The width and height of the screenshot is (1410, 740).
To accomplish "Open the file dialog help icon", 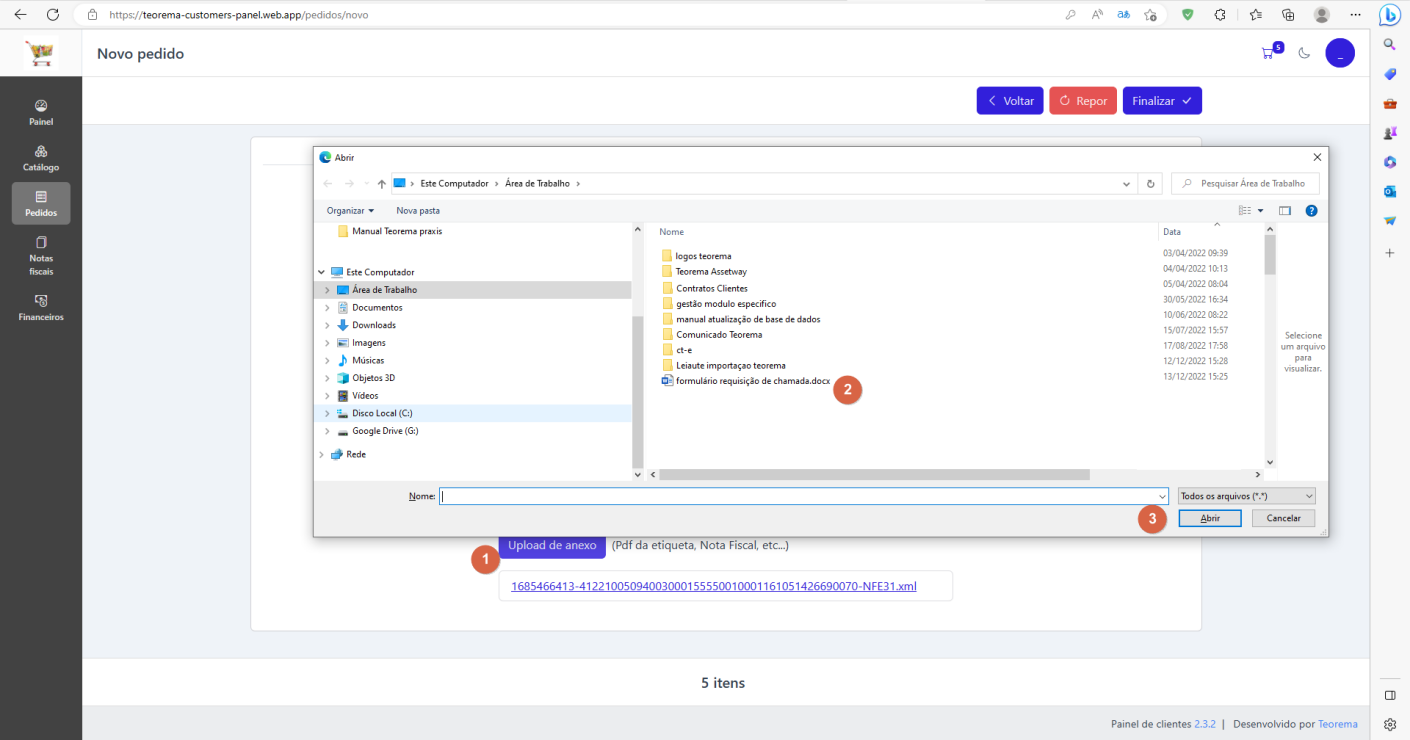I will tap(1311, 211).
